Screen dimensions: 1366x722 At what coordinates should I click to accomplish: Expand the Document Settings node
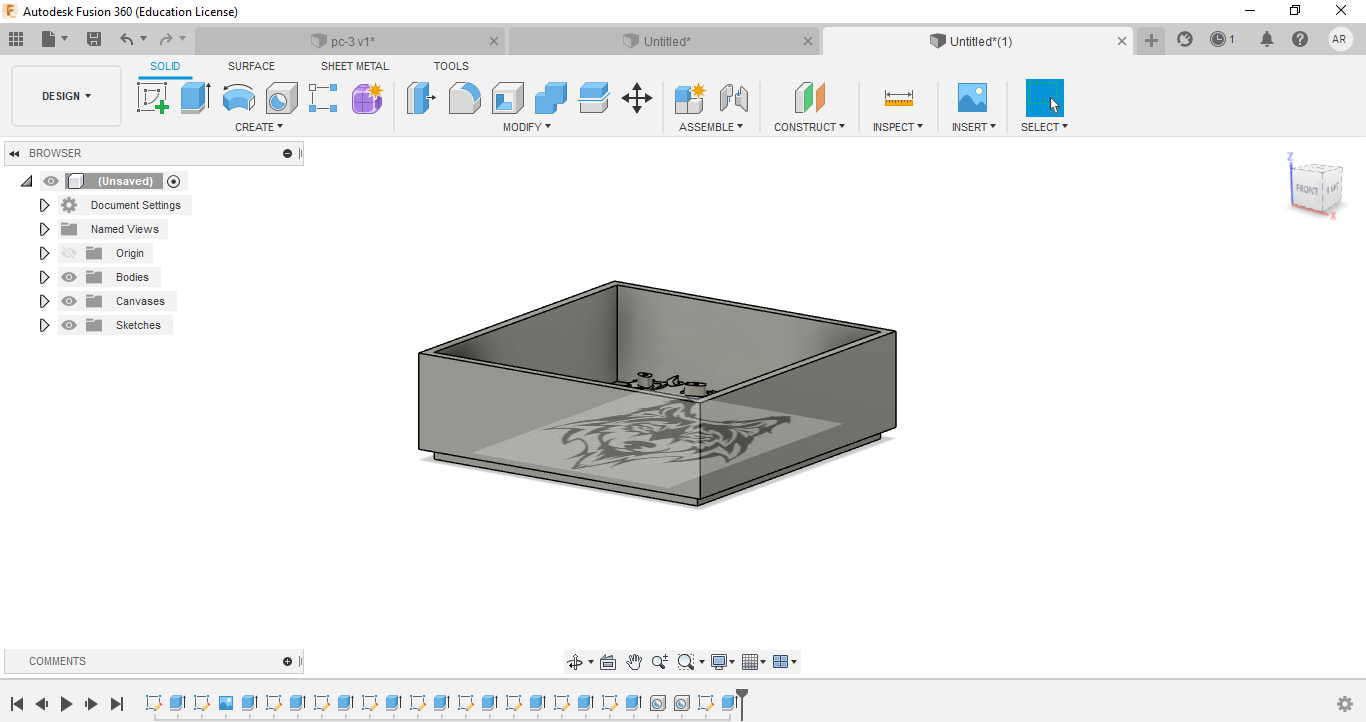[44, 205]
